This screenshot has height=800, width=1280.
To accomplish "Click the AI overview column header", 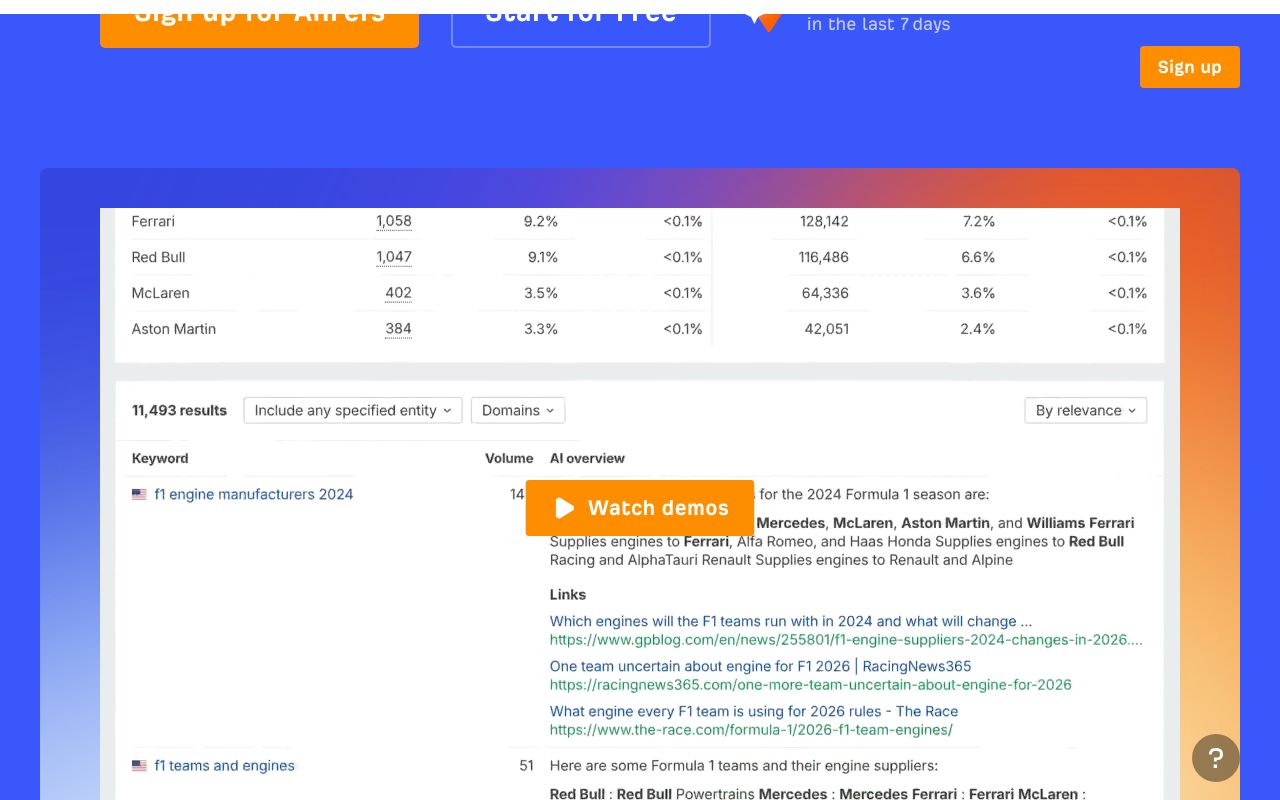I will [x=587, y=458].
